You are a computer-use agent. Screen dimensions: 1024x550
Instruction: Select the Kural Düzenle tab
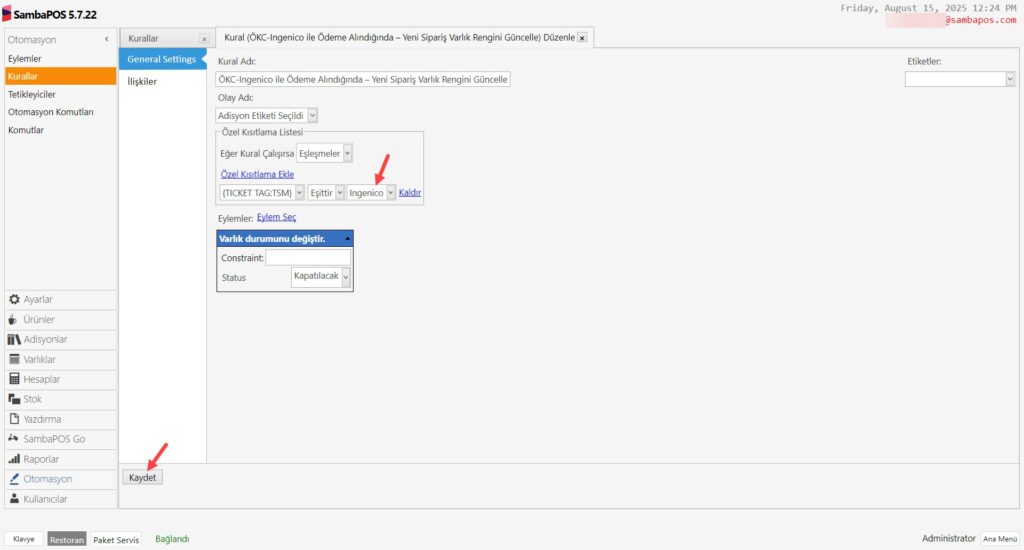pos(400,37)
